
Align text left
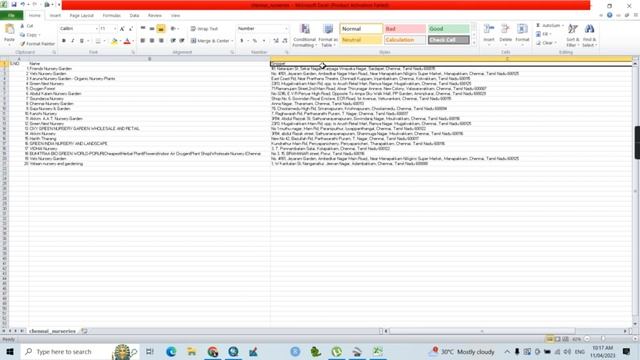click(142, 41)
